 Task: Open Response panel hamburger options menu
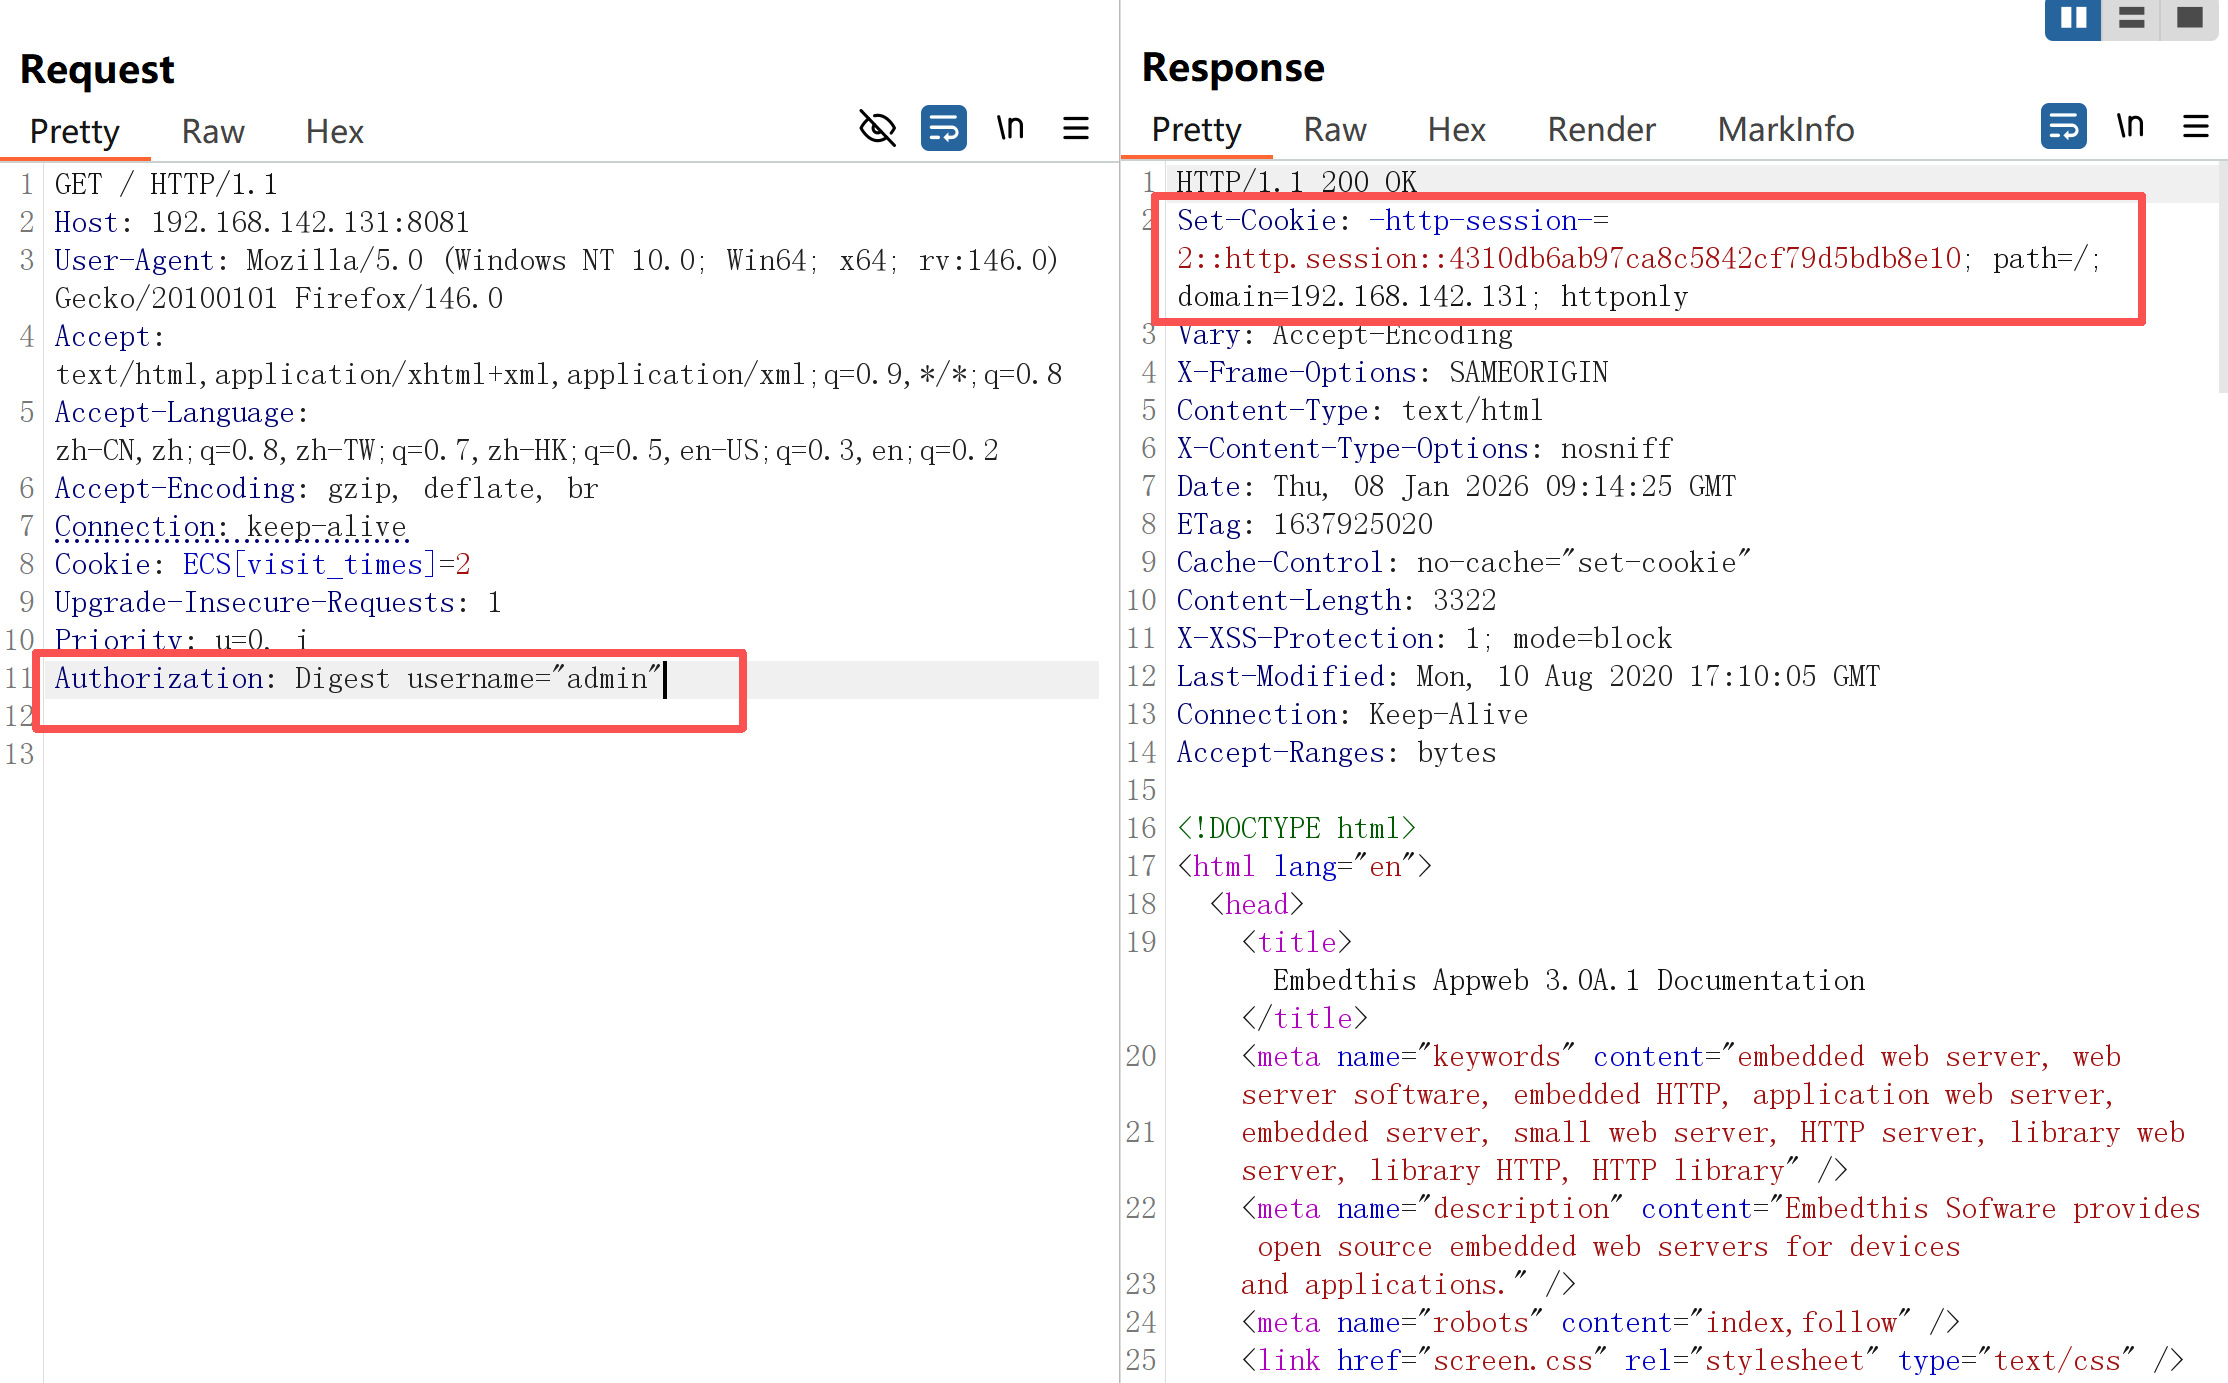point(2196,126)
